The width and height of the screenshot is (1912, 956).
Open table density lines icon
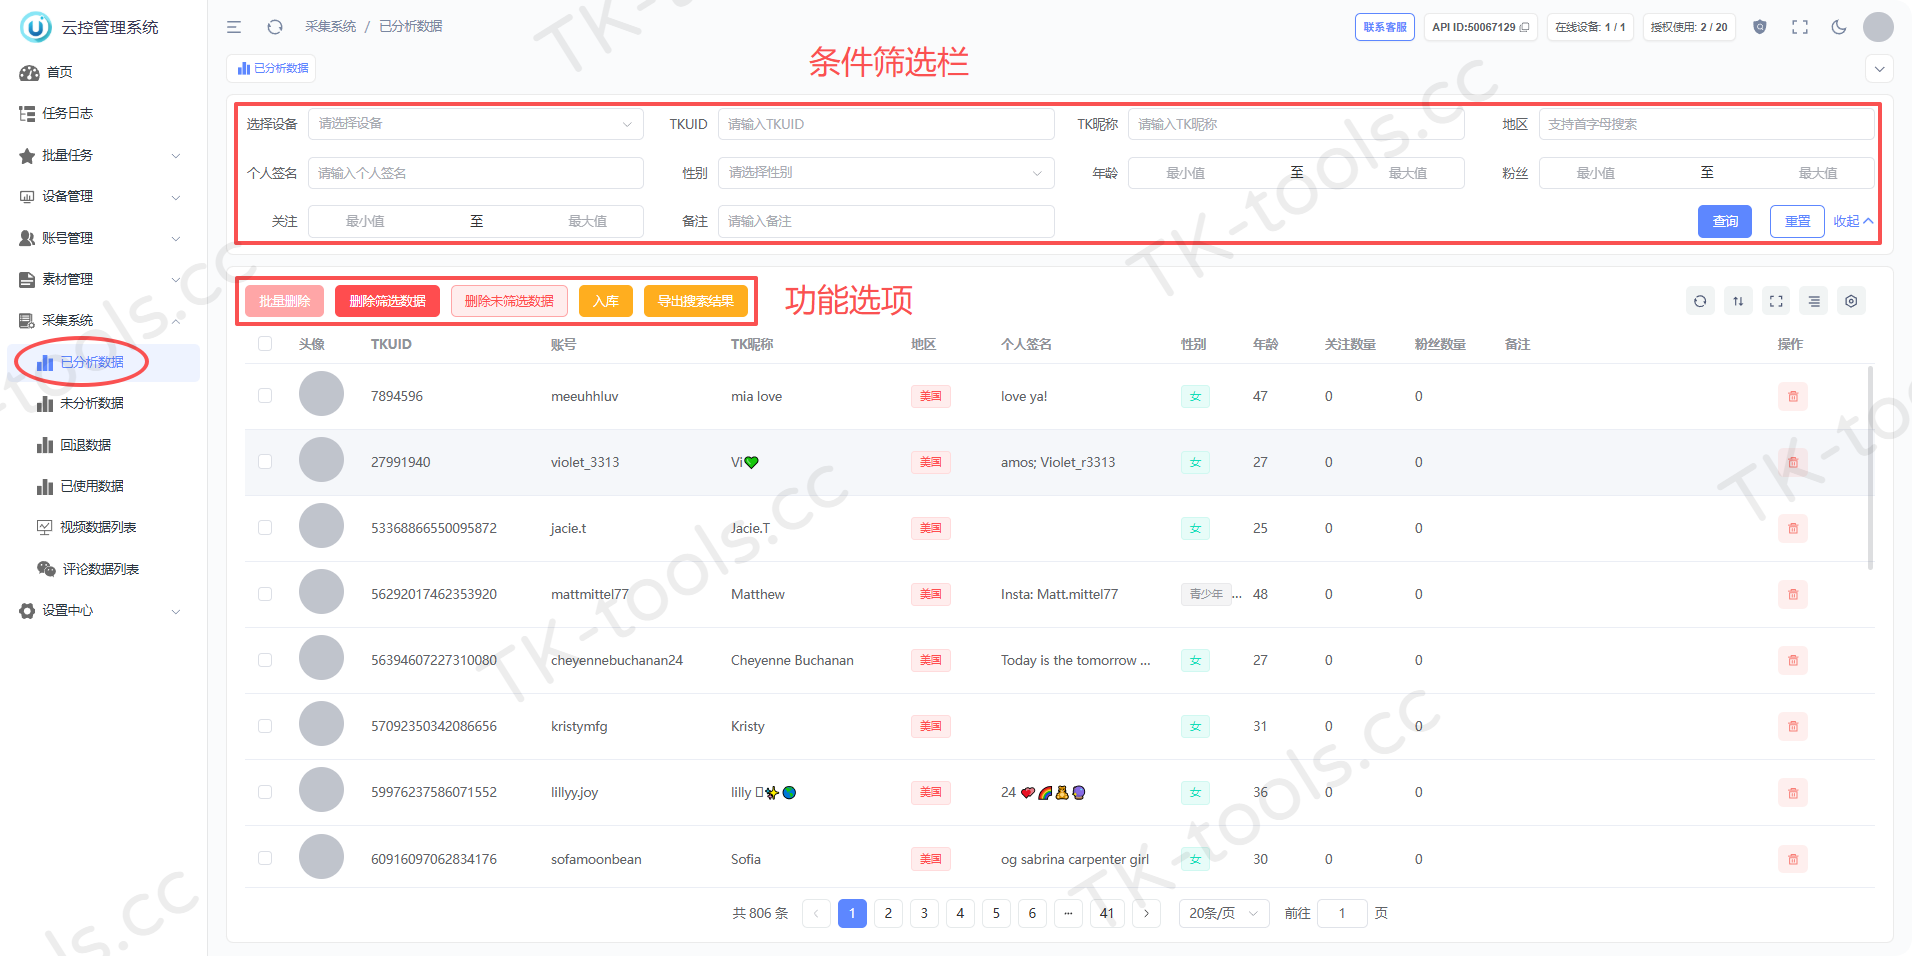click(x=1814, y=301)
